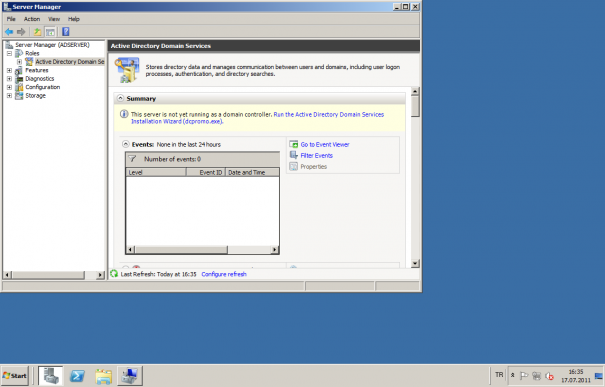Click tree pane scroll right arrow
Screen dimensions: 605x387
tap(100, 275)
